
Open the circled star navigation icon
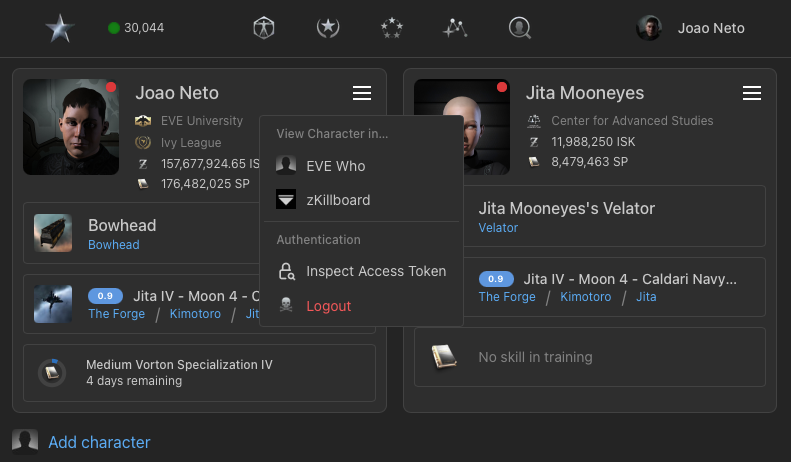[328, 28]
